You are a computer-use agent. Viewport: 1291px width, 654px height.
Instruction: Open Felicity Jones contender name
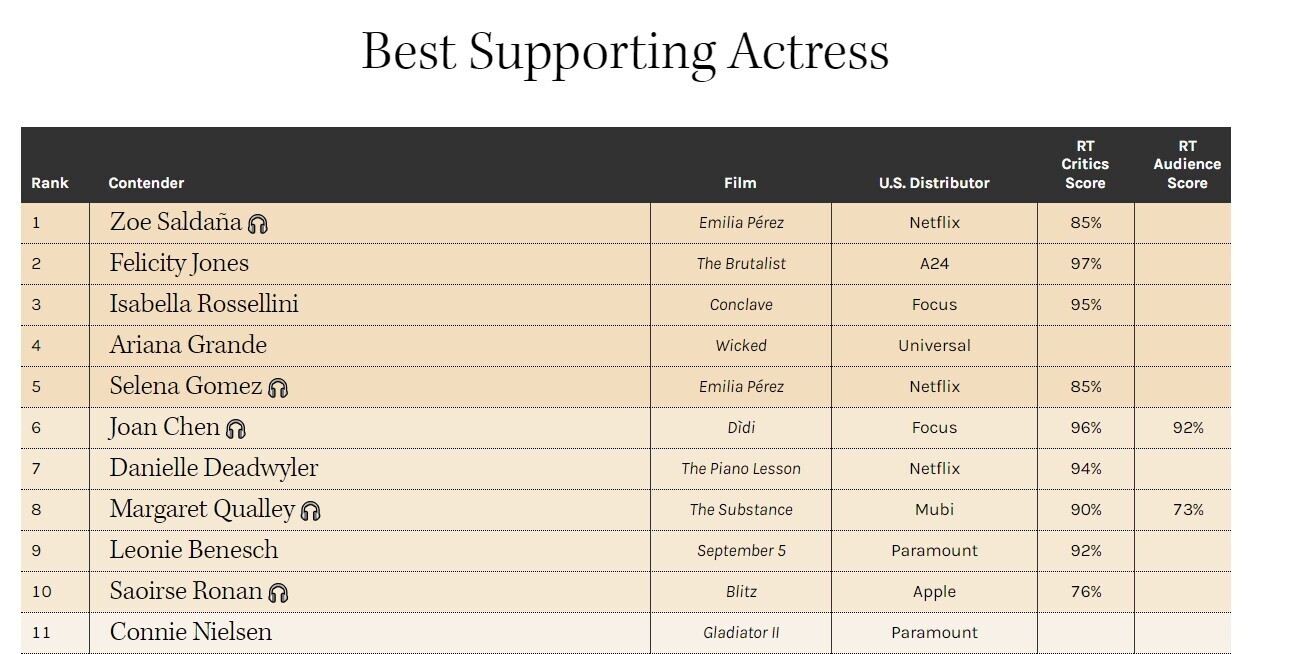[179, 263]
